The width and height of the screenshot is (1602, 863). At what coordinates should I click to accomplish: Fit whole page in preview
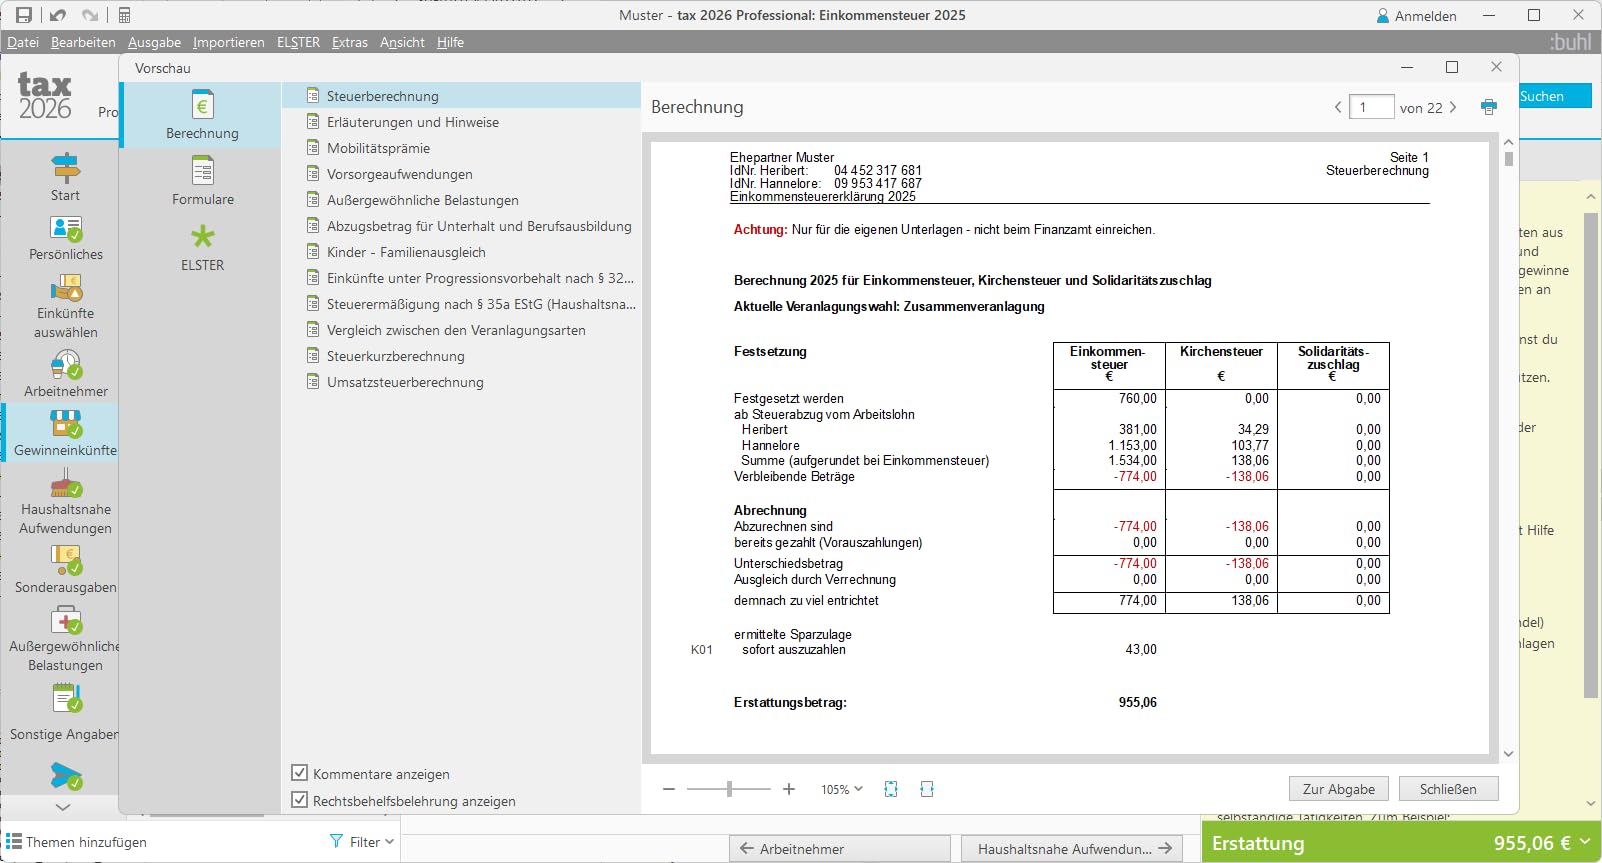[891, 789]
